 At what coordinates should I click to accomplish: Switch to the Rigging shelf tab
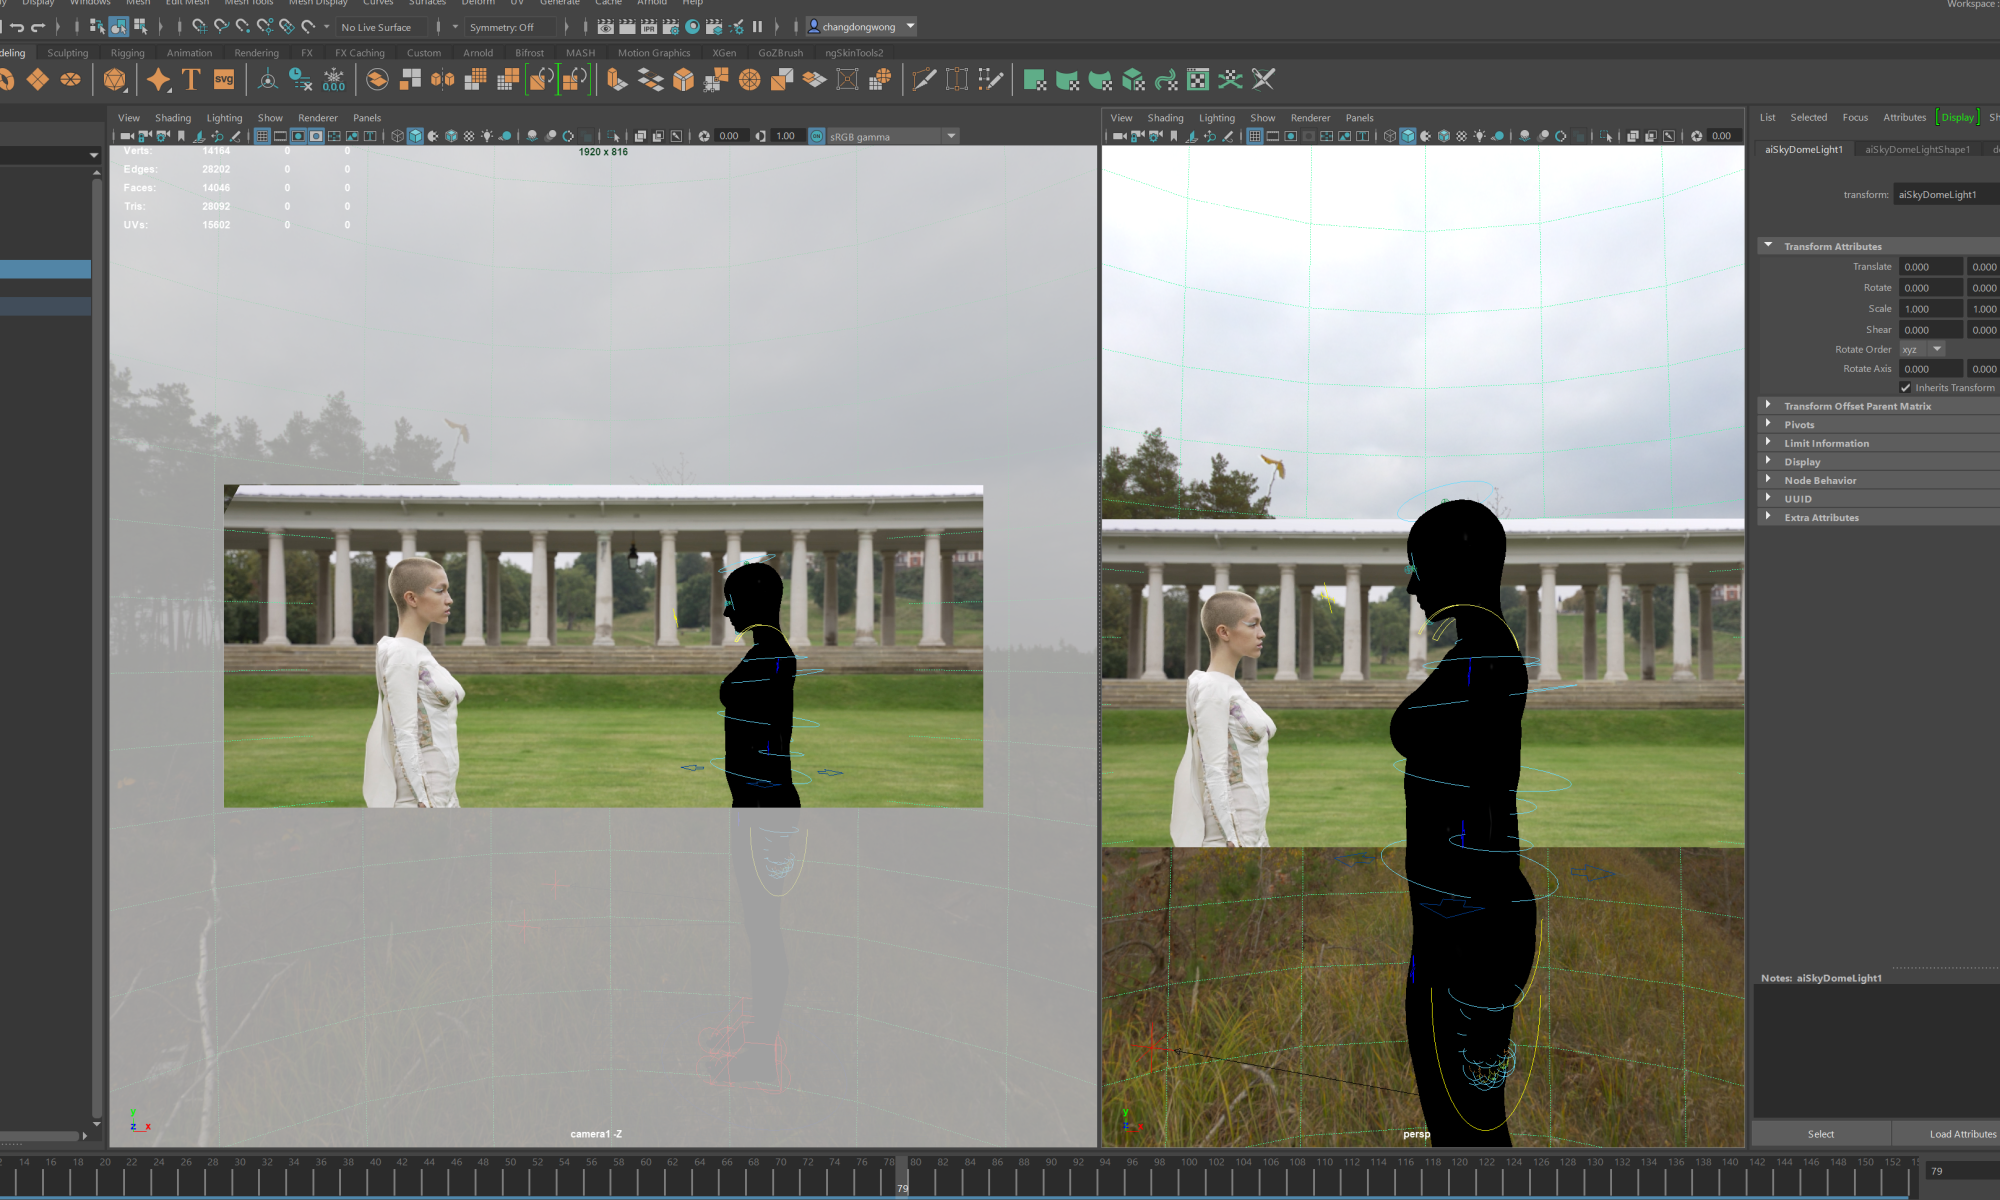pos(127,53)
